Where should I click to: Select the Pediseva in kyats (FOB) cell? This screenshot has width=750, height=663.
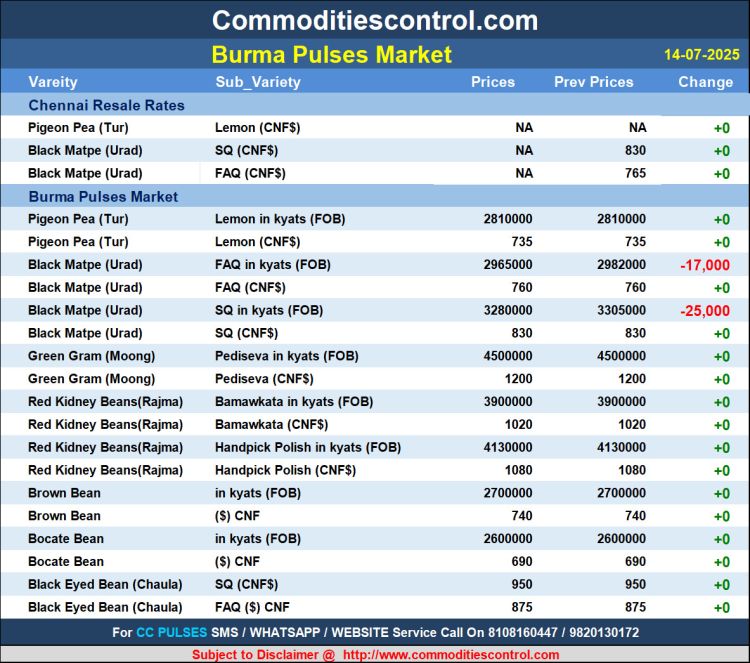pos(286,356)
